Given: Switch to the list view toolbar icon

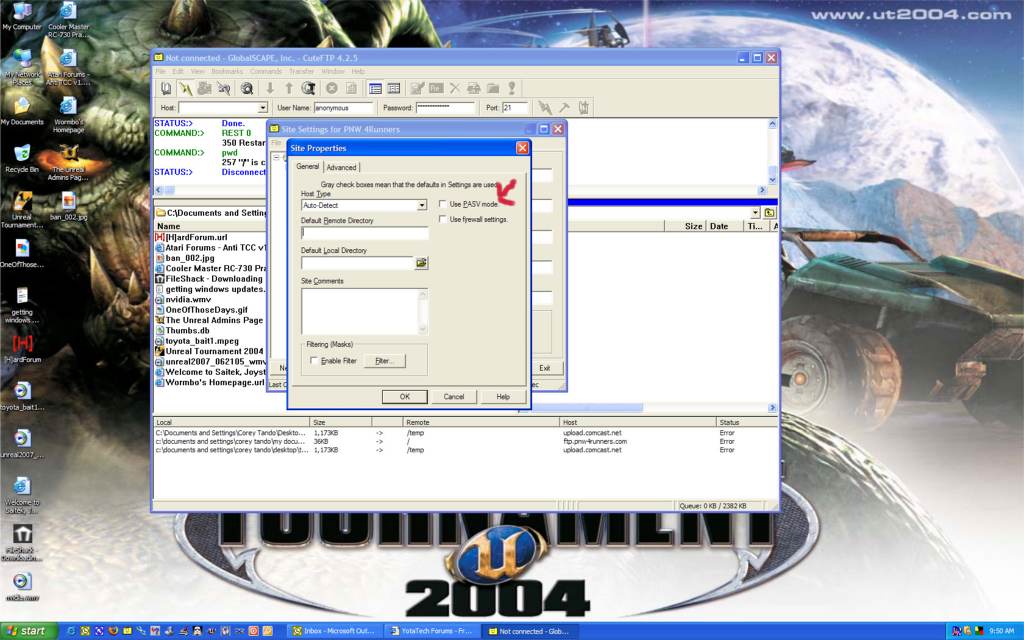Looking at the screenshot, I should [376, 88].
